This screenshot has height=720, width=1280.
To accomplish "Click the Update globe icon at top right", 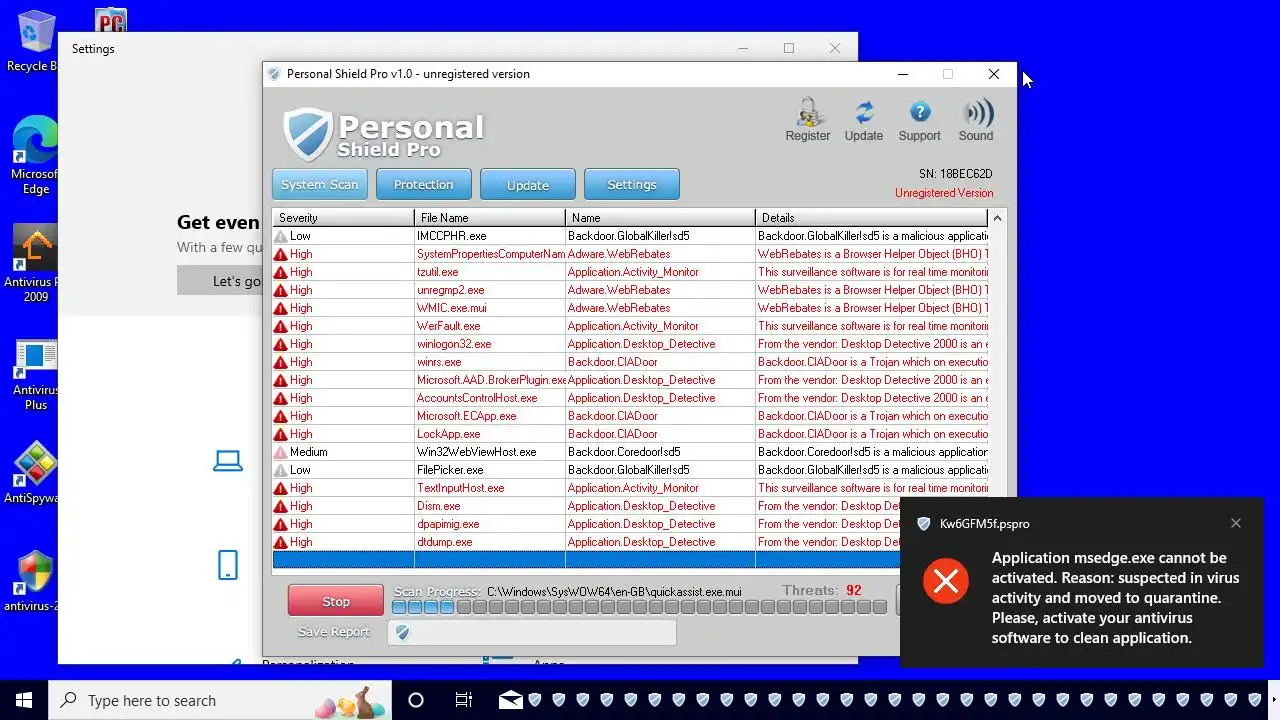I will pyautogui.click(x=863, y=120).
